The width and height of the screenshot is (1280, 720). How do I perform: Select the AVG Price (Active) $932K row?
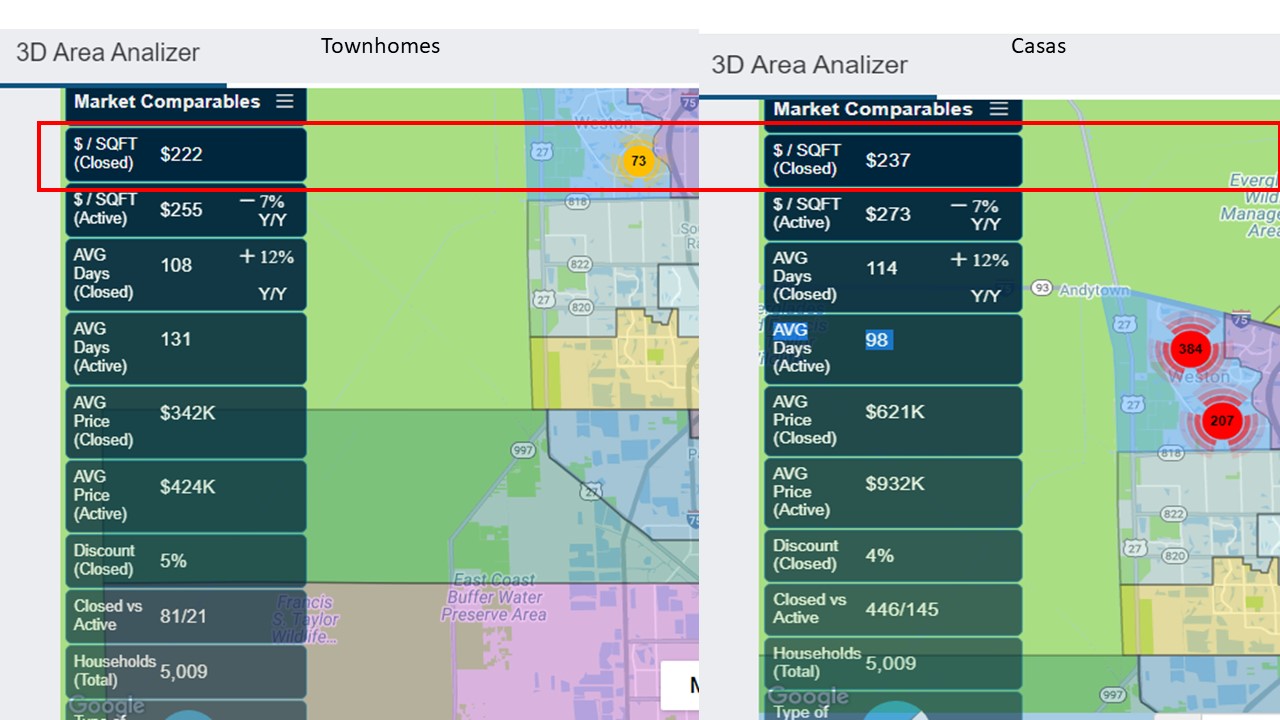point(893,492)
